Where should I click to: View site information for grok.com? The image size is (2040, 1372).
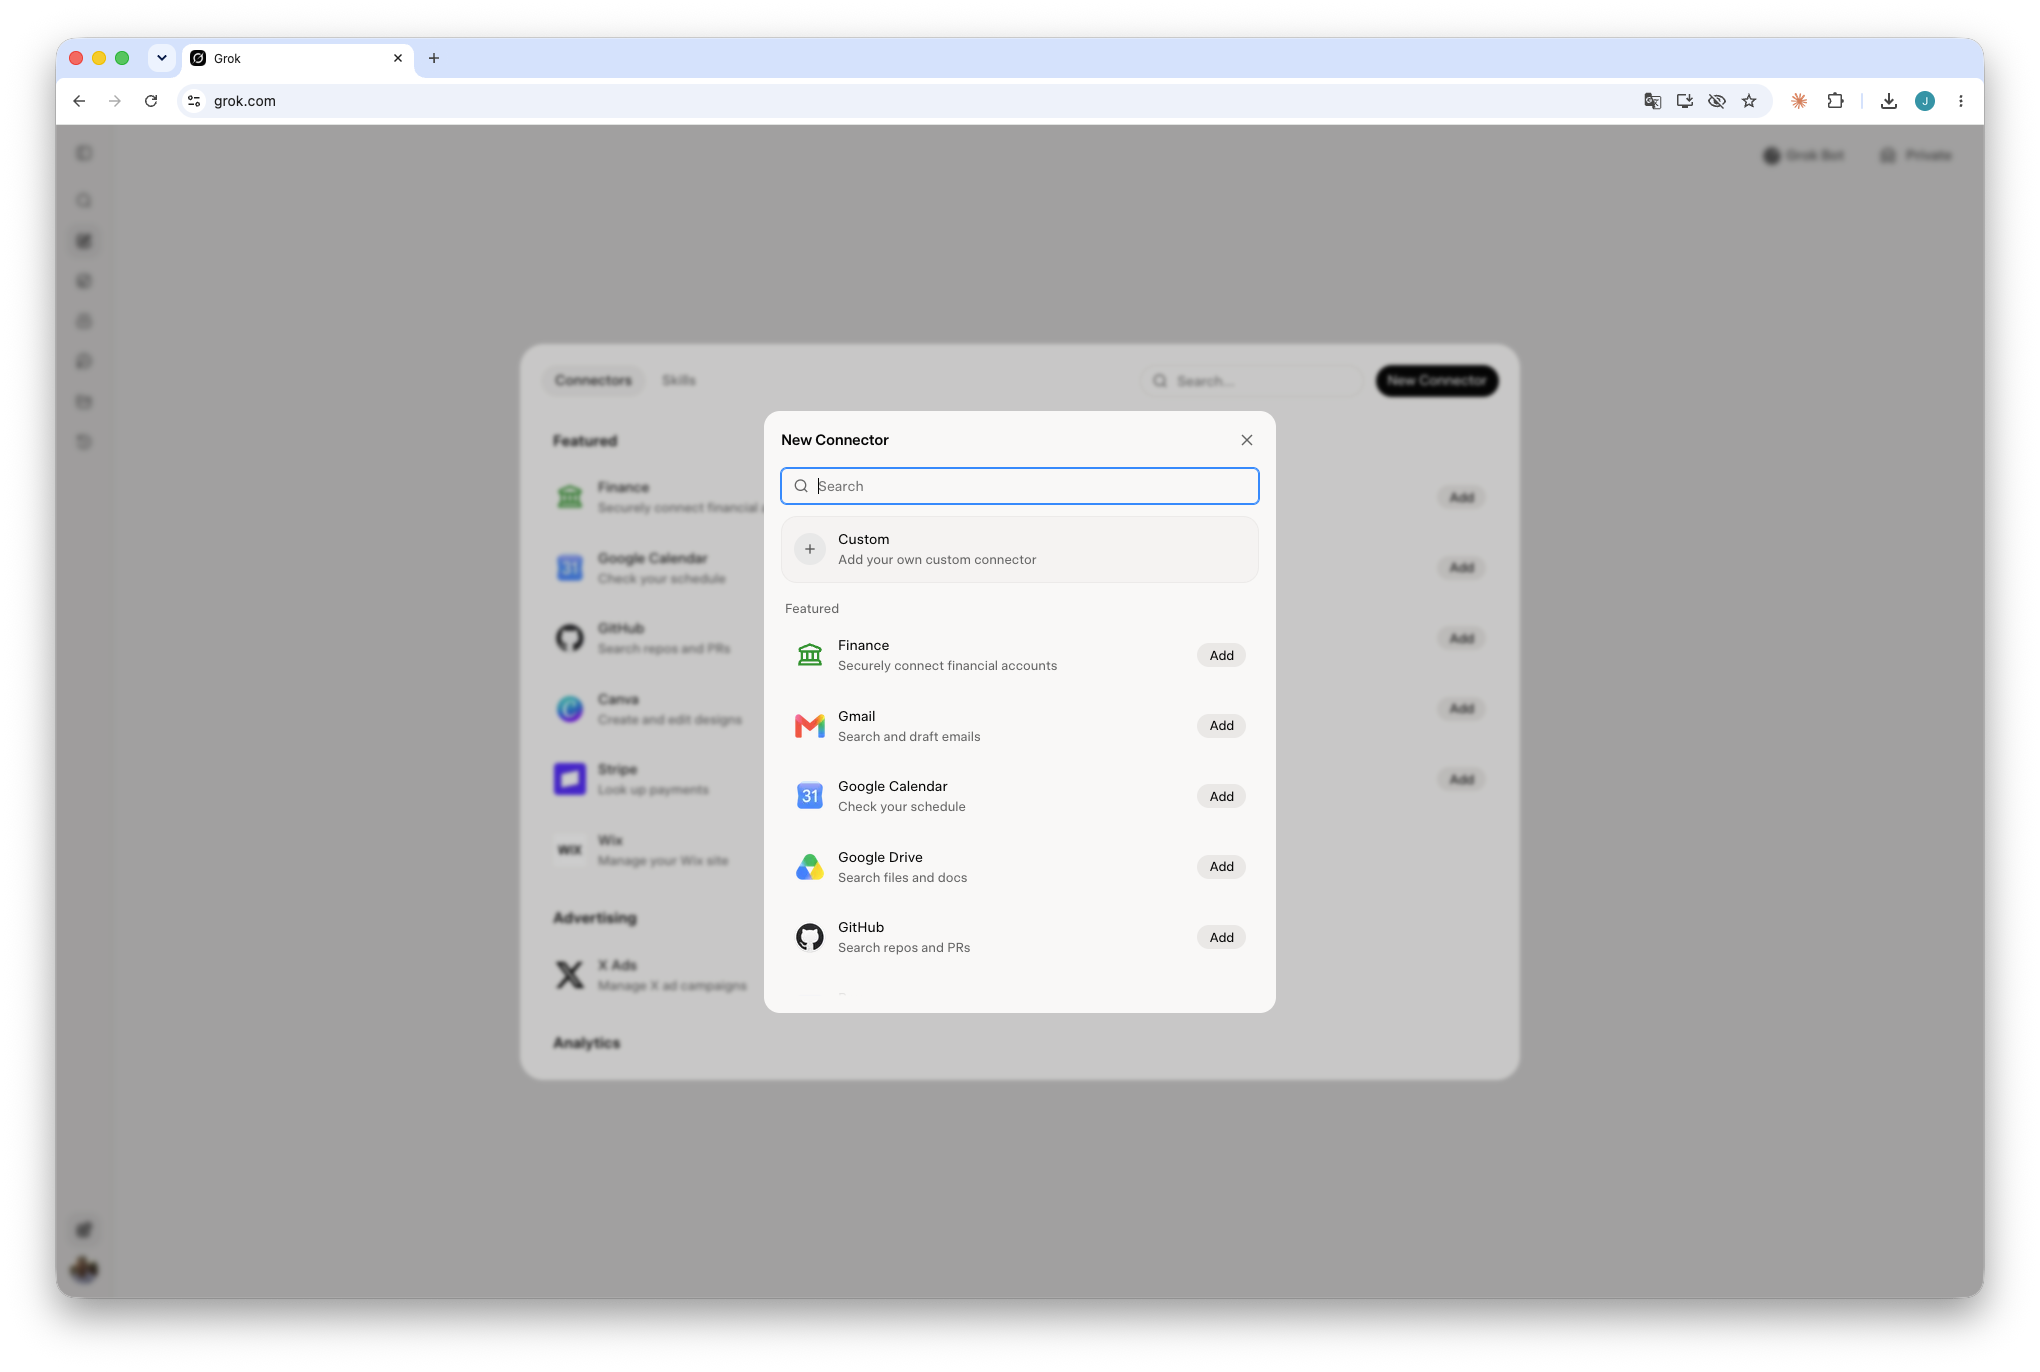(x=195, y=101)
